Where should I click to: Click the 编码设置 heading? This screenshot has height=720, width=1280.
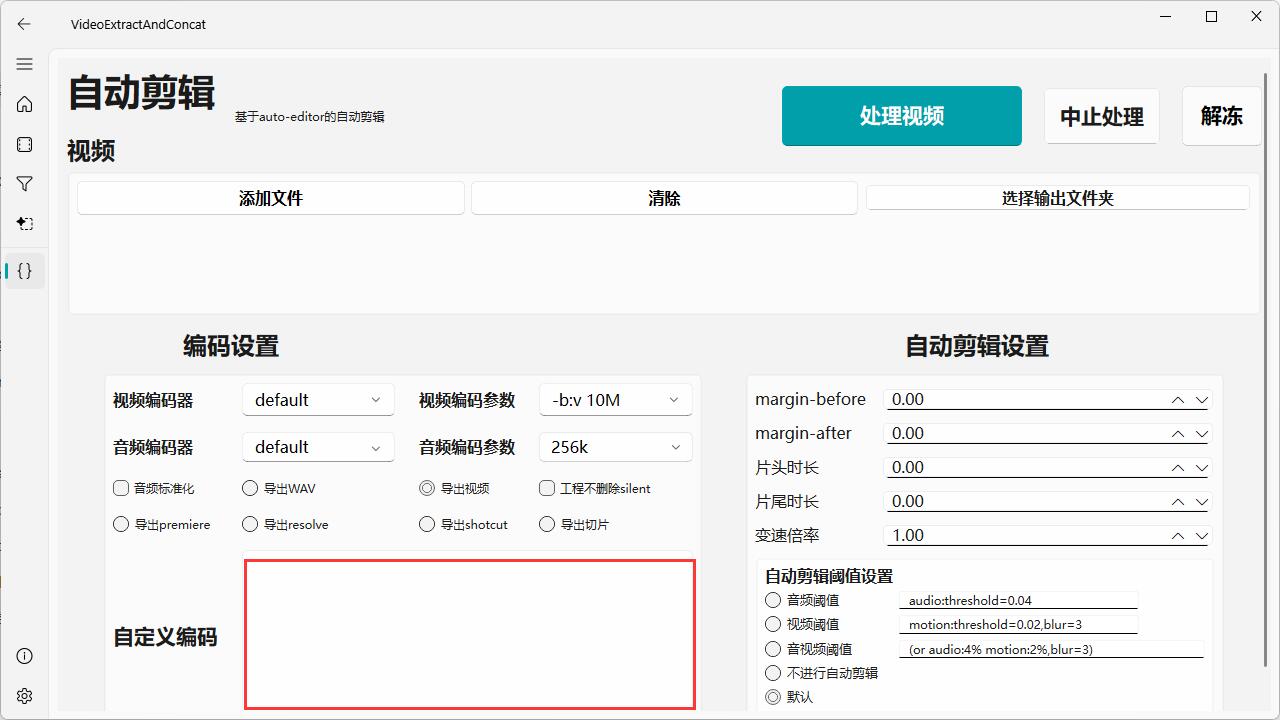click(x=231, y=346)
